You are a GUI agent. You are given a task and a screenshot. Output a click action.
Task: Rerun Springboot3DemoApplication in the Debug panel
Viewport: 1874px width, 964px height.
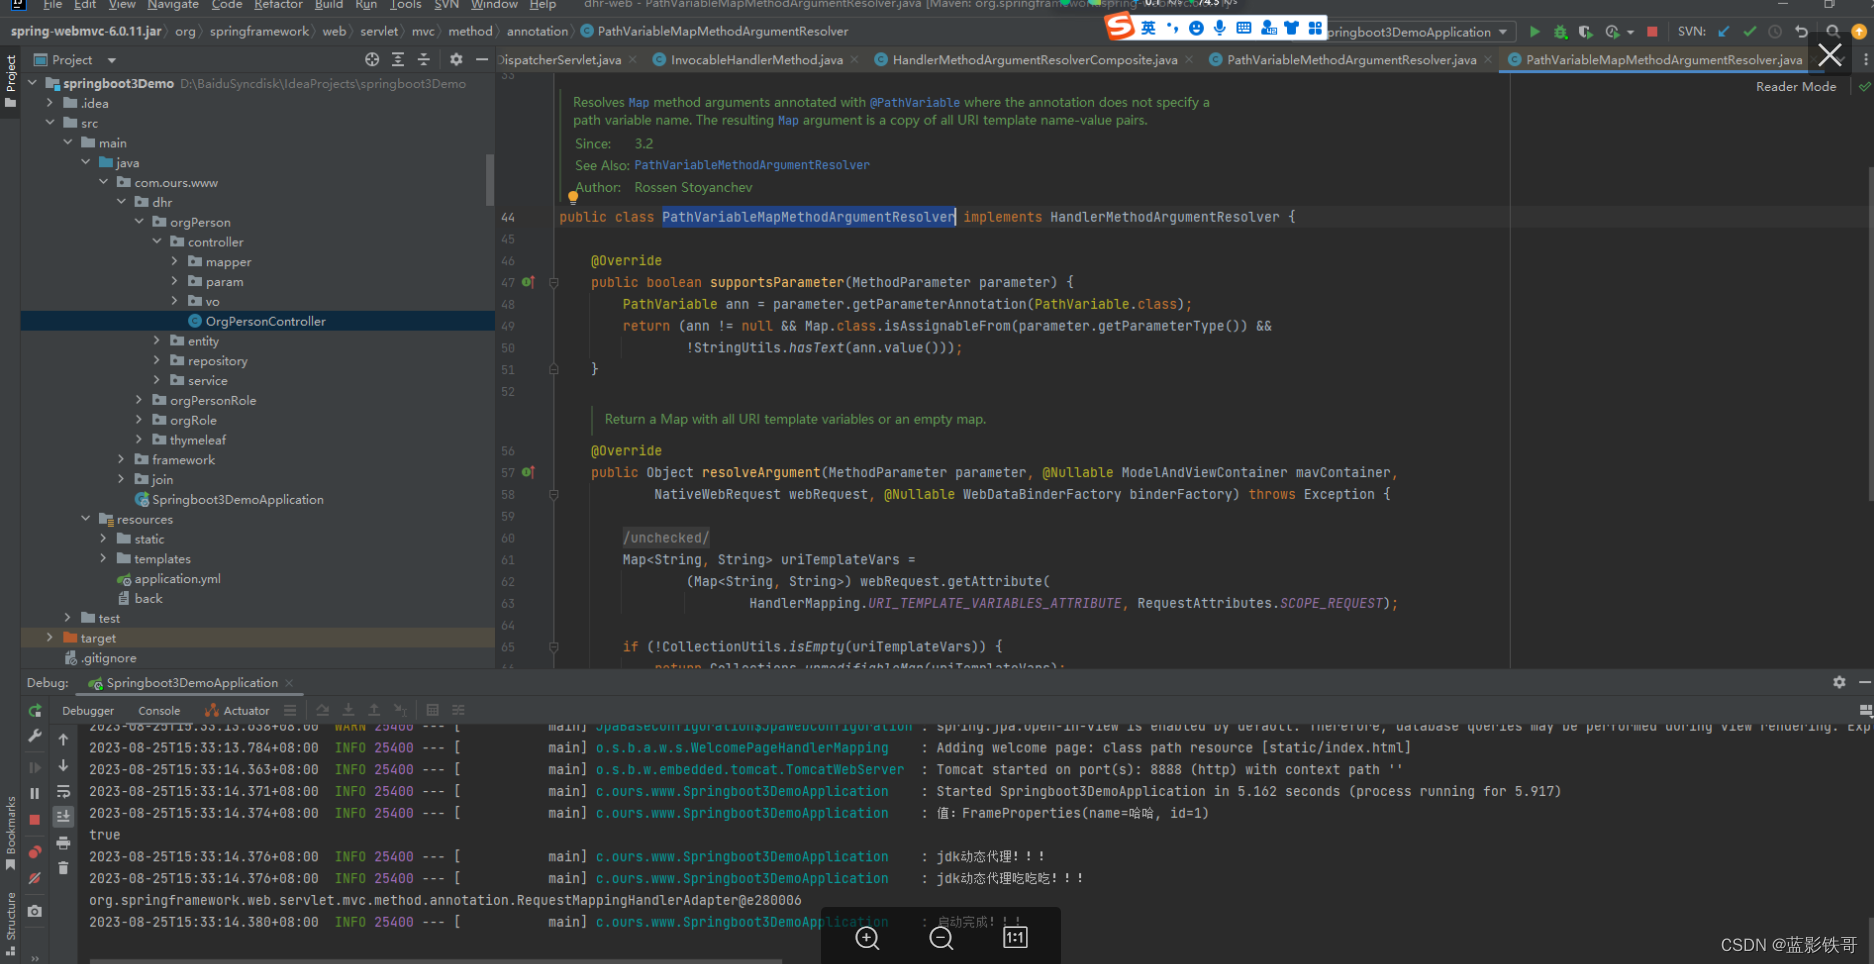click(35, 711)
